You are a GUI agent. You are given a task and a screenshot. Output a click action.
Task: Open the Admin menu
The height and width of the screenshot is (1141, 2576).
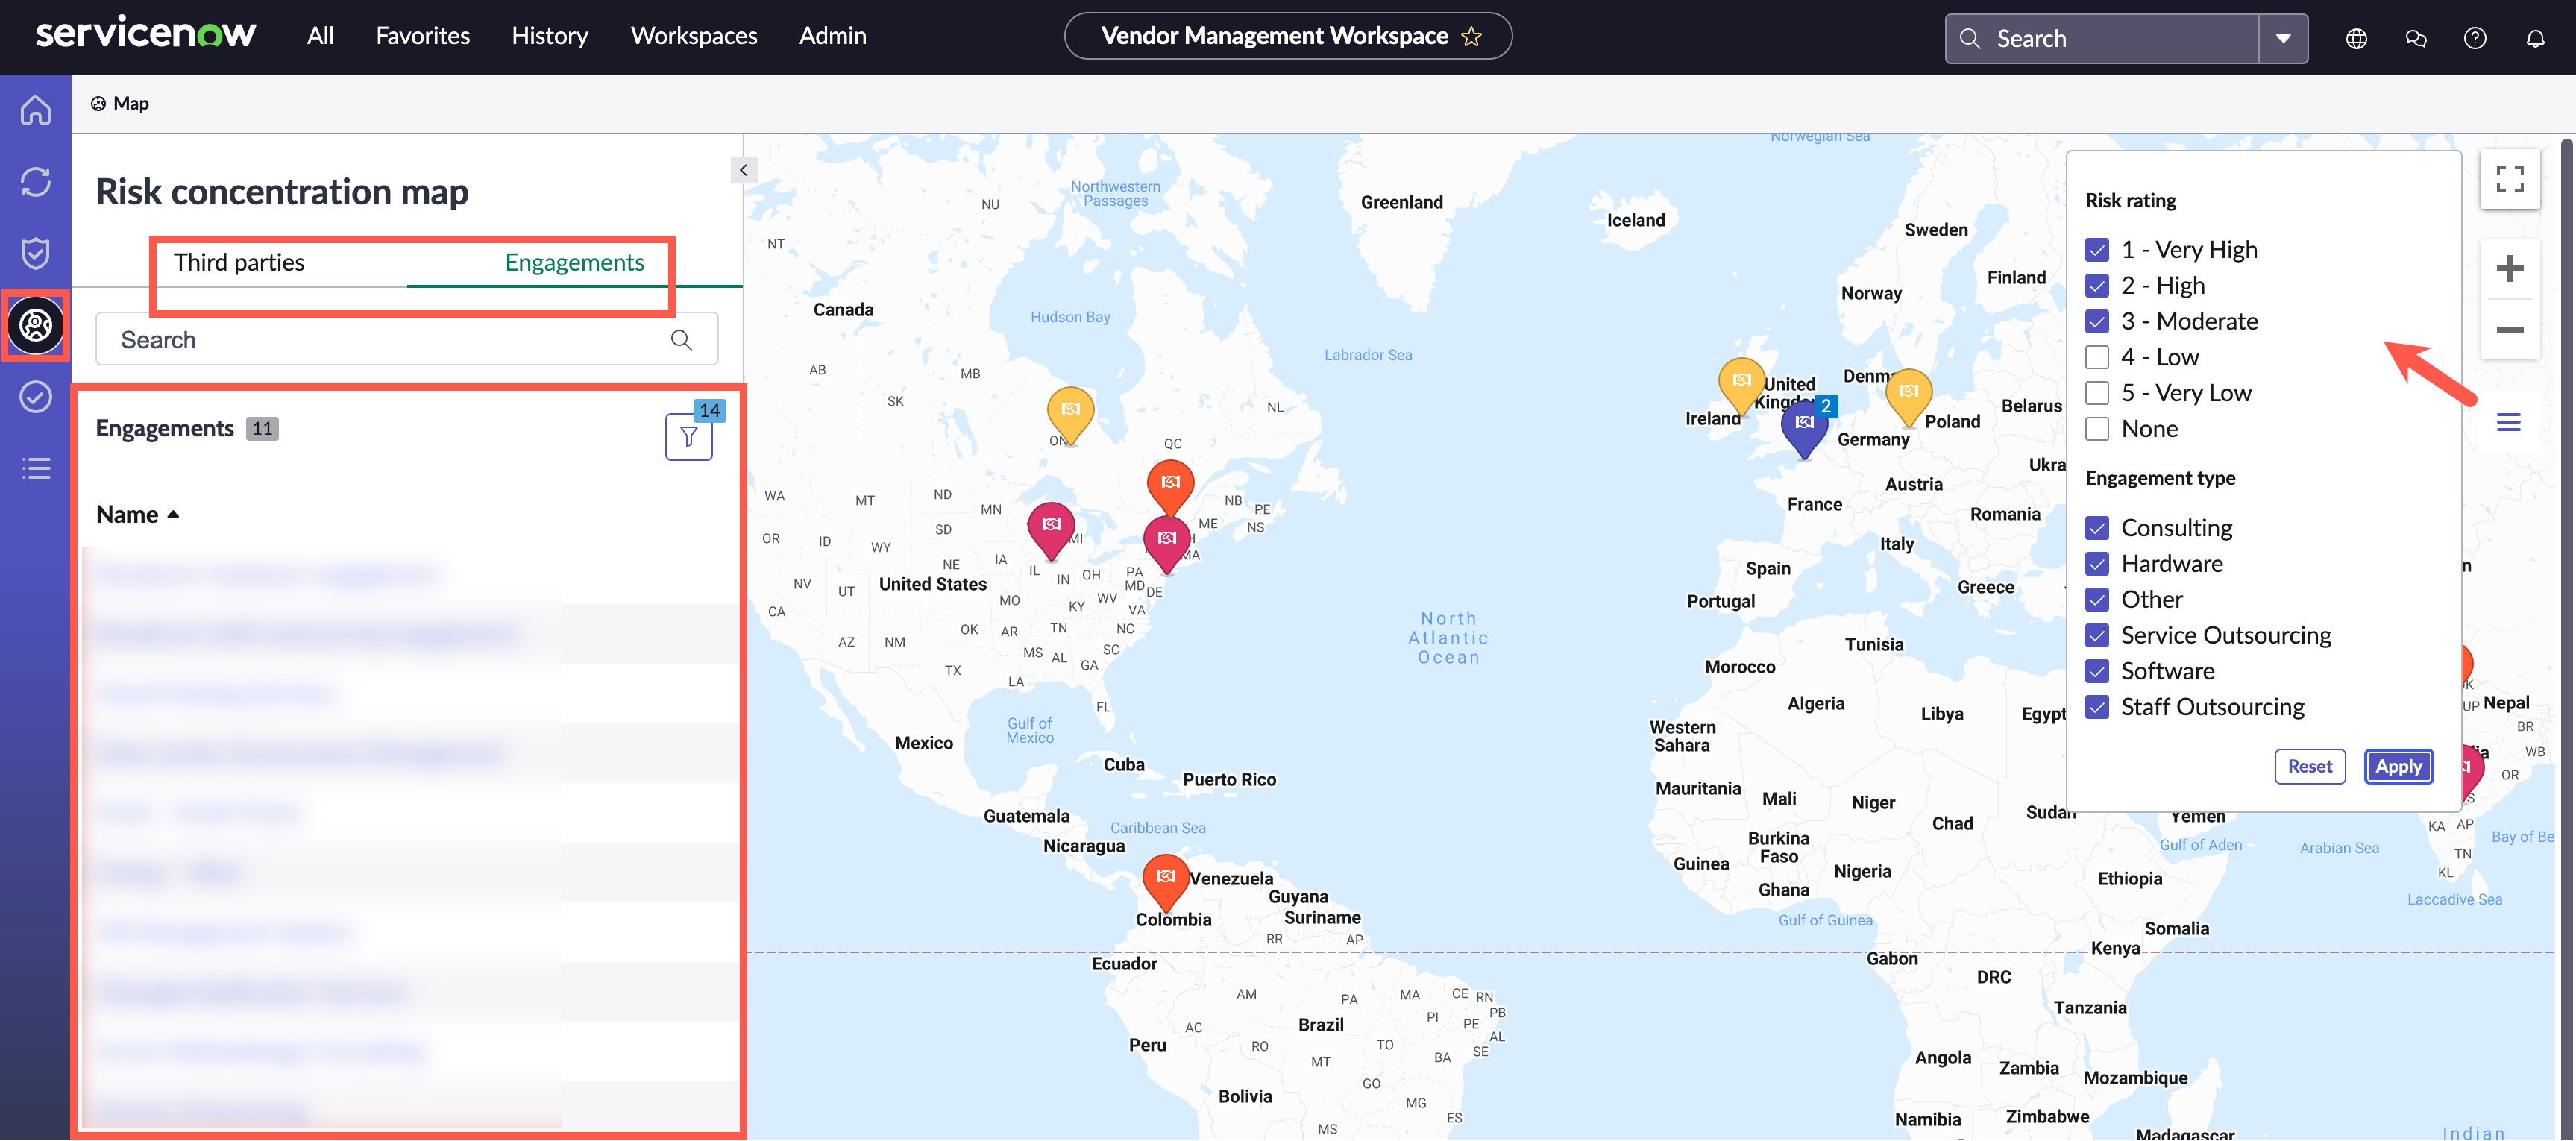click(832, 36)
